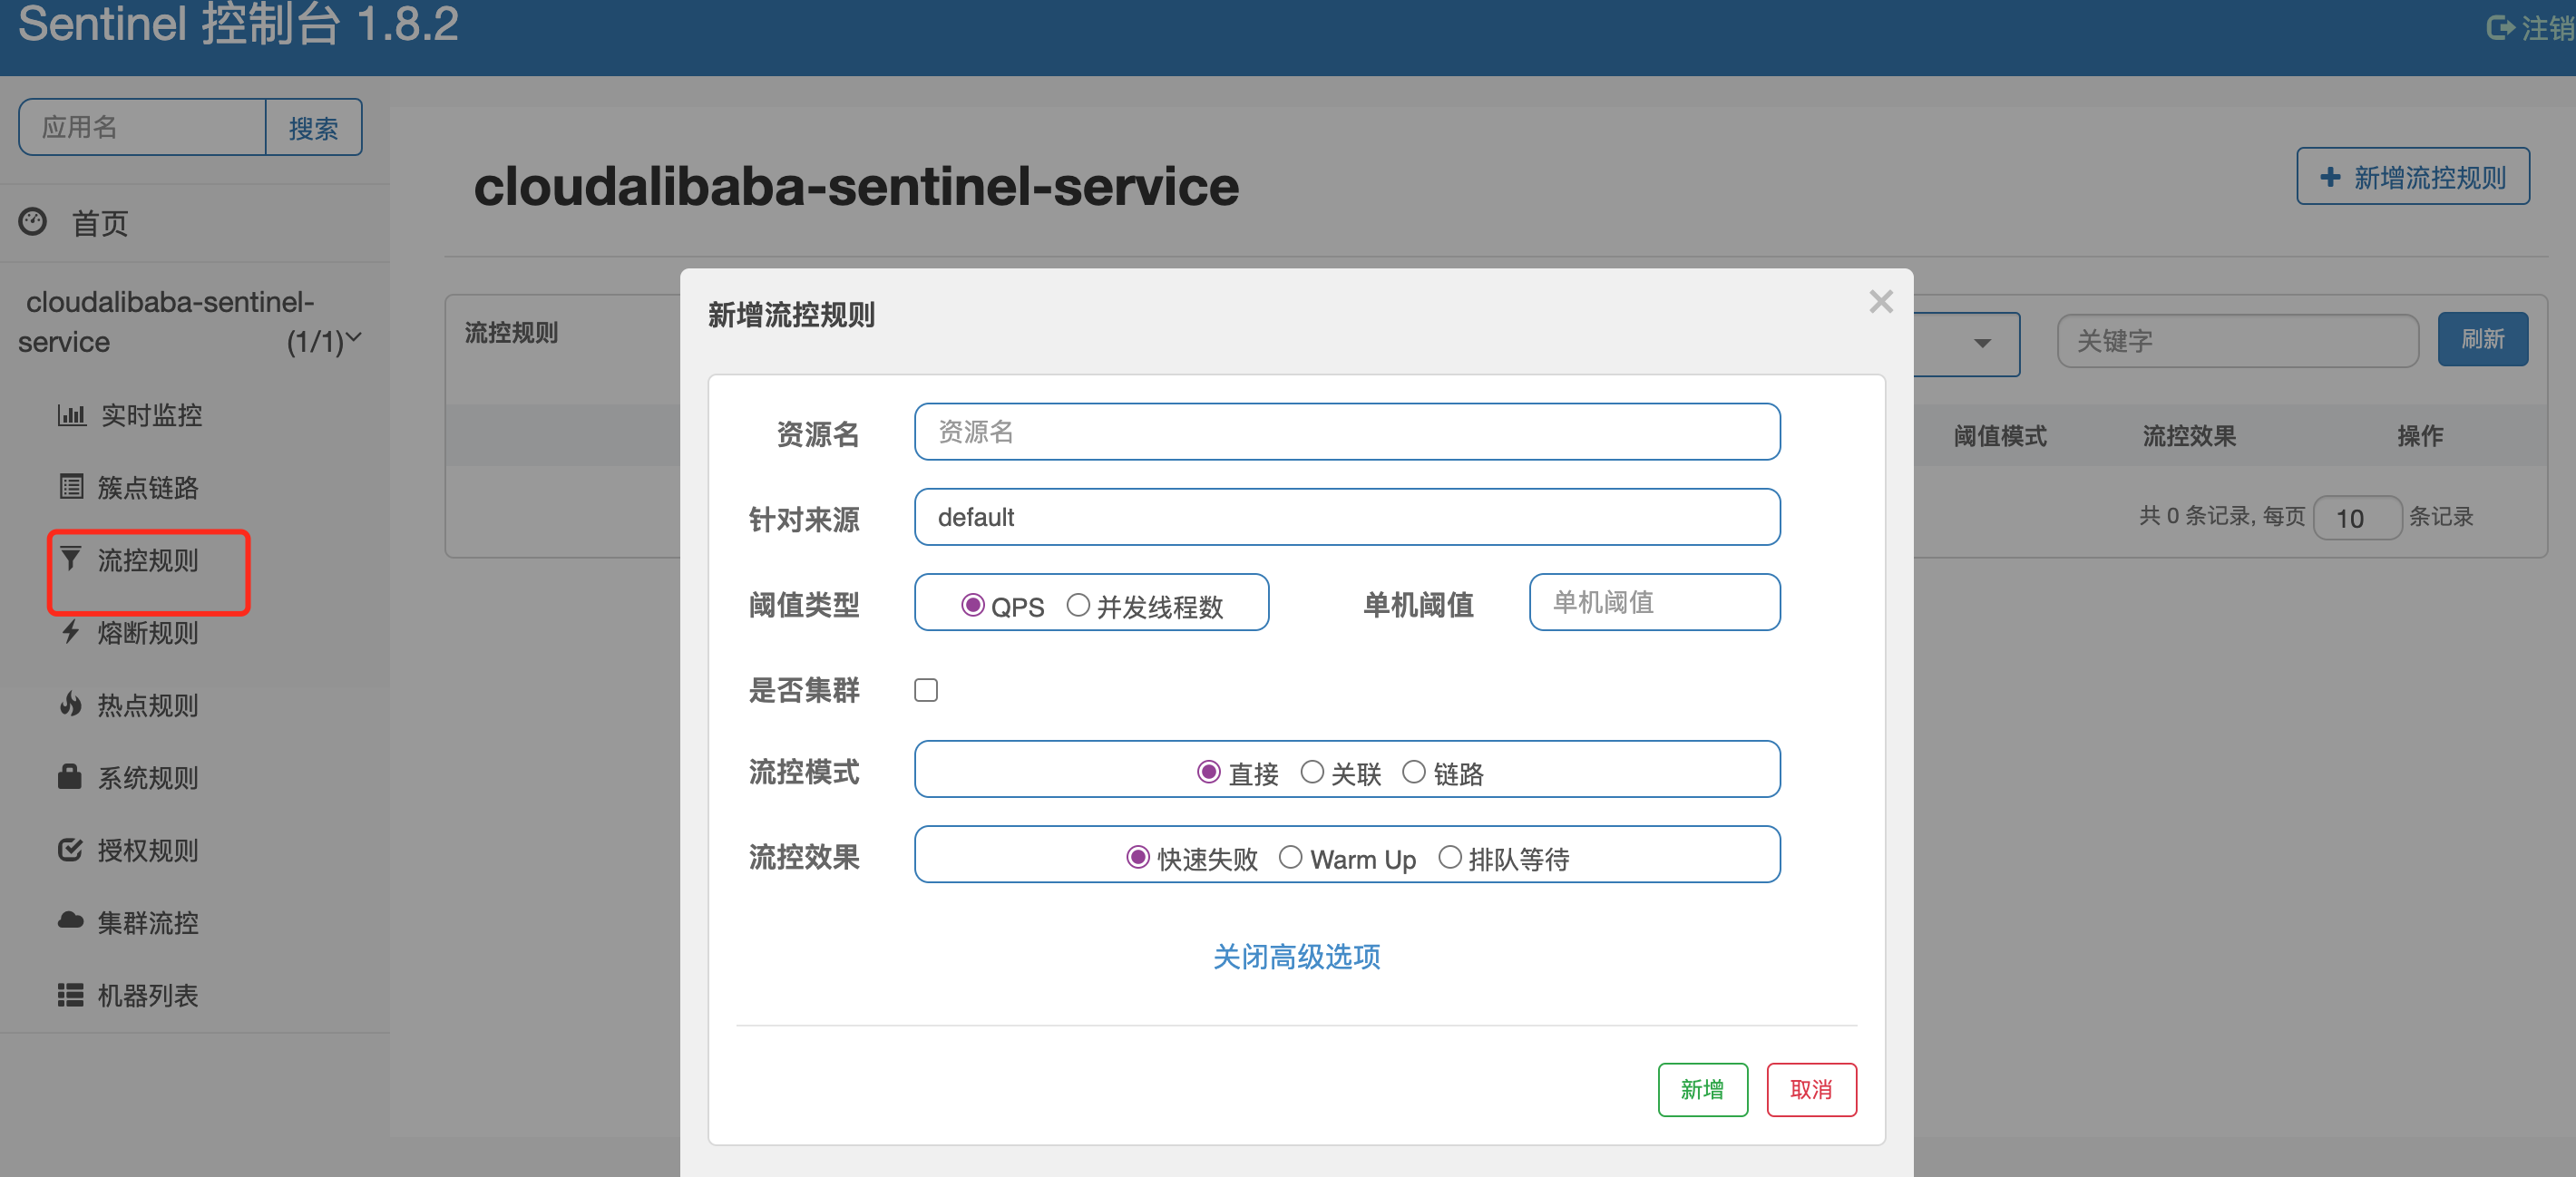Click the 搜索 button

tap(313, 127)
